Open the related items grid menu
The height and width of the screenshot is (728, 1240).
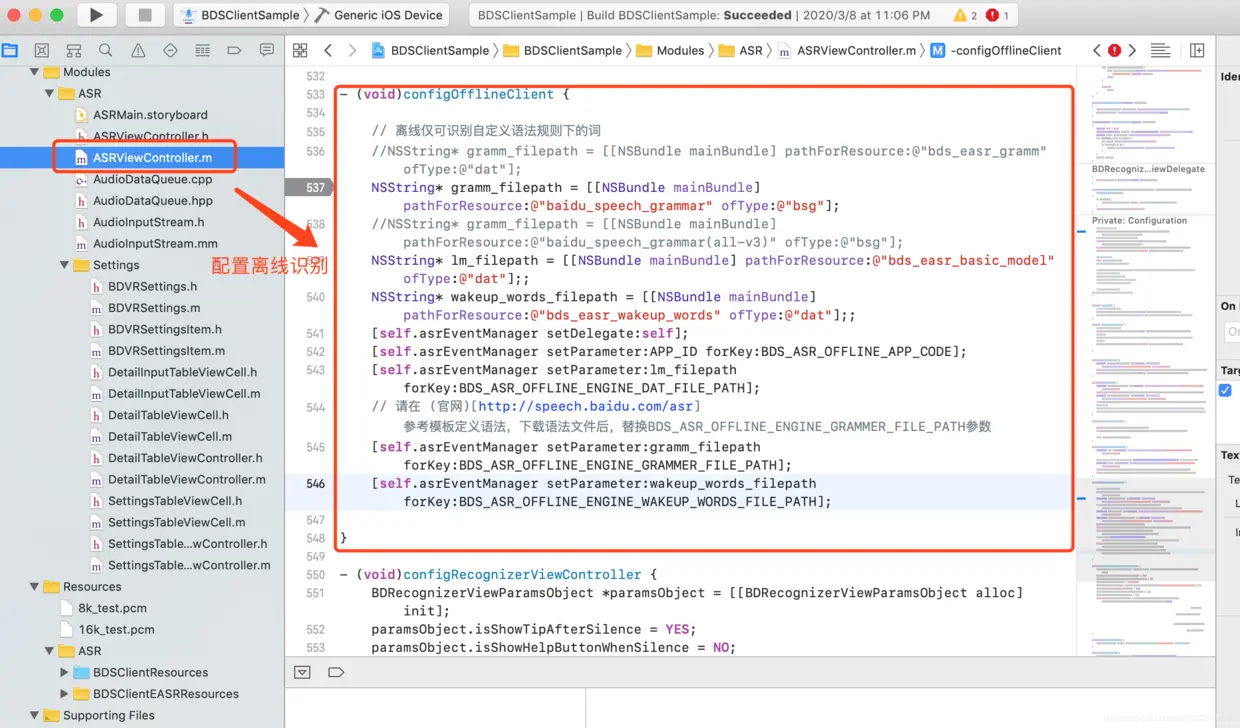pyautogui.click(x=300, y=50)
